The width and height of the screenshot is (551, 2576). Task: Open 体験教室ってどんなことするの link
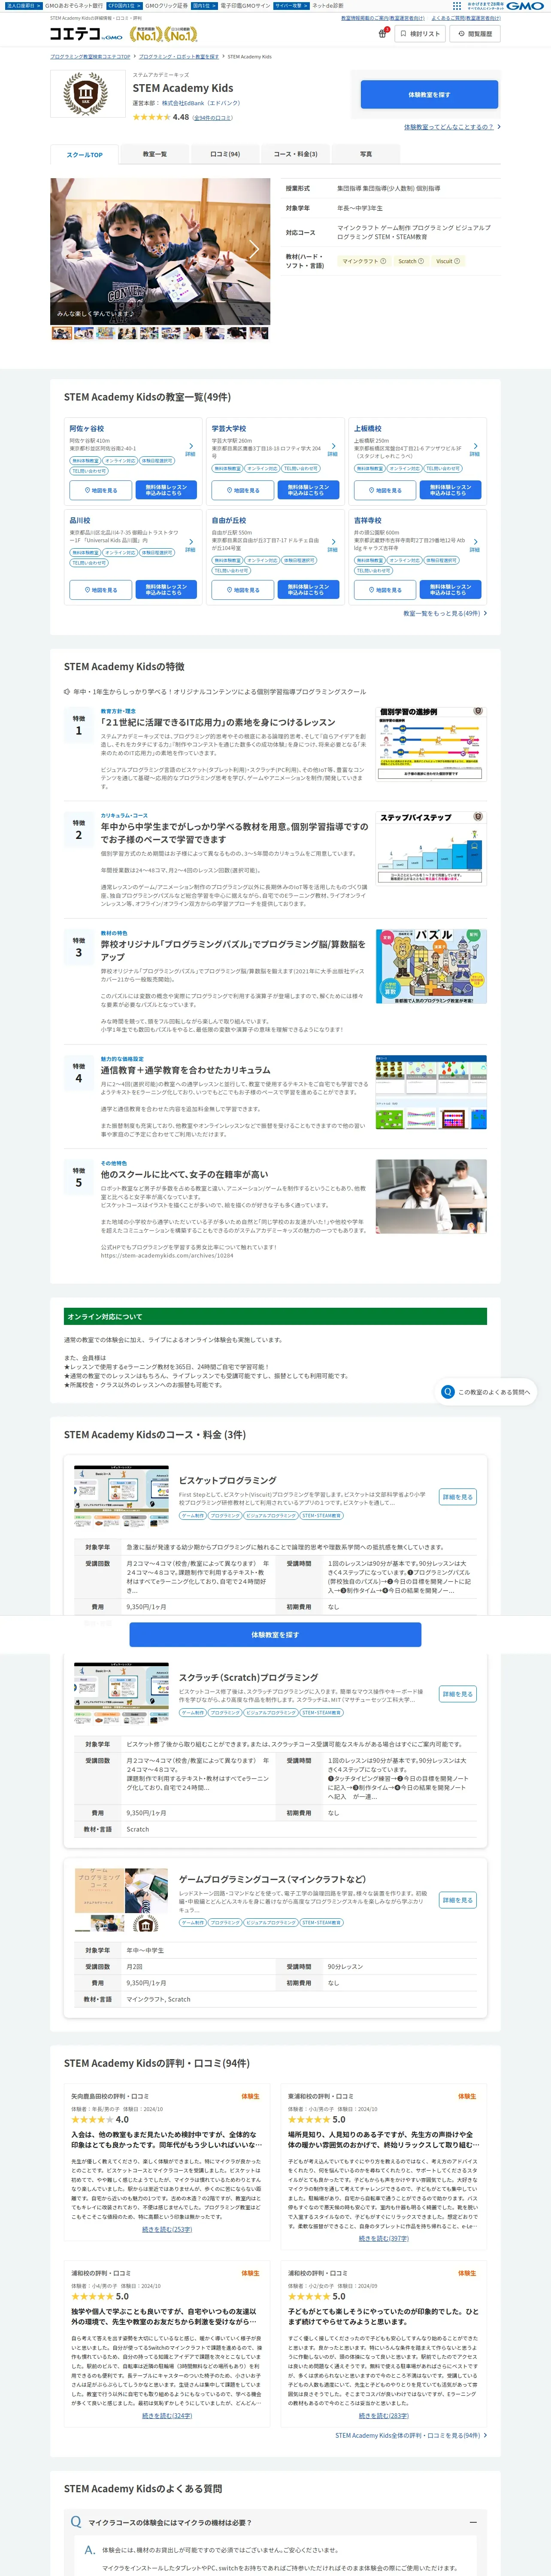click(452, 127)
